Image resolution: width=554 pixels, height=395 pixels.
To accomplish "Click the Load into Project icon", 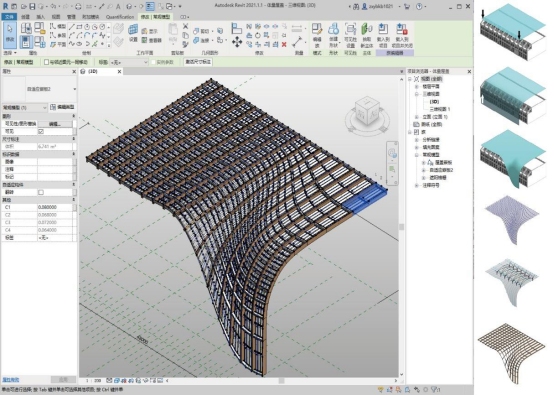I will click(x=383, y=35).
